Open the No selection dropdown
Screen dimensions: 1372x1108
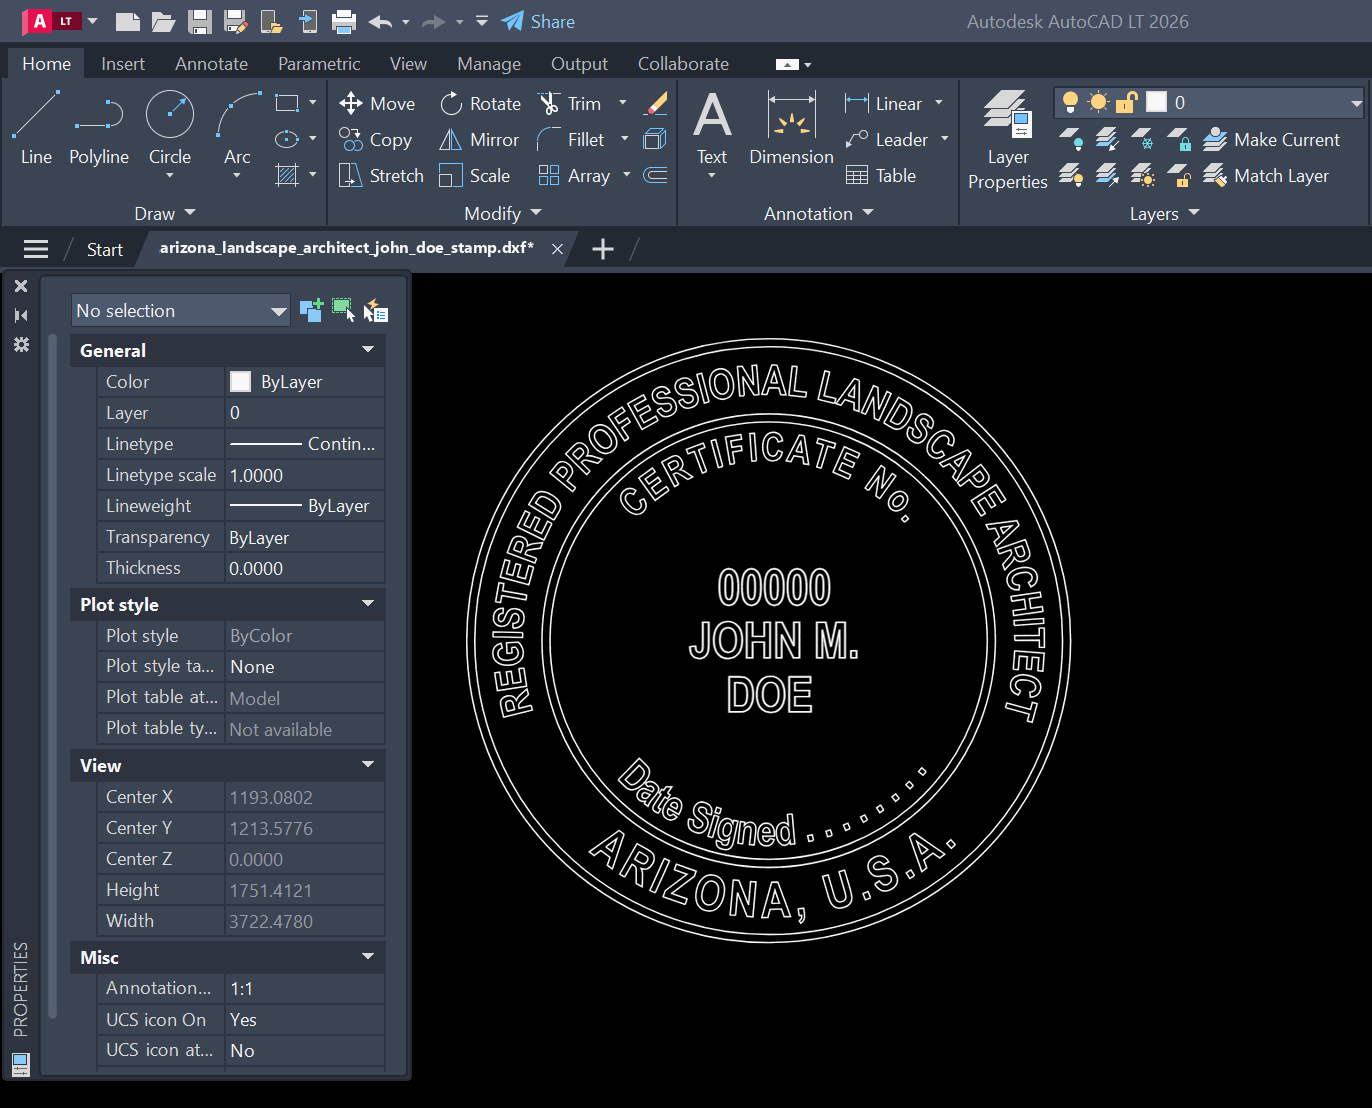[181, 311]
